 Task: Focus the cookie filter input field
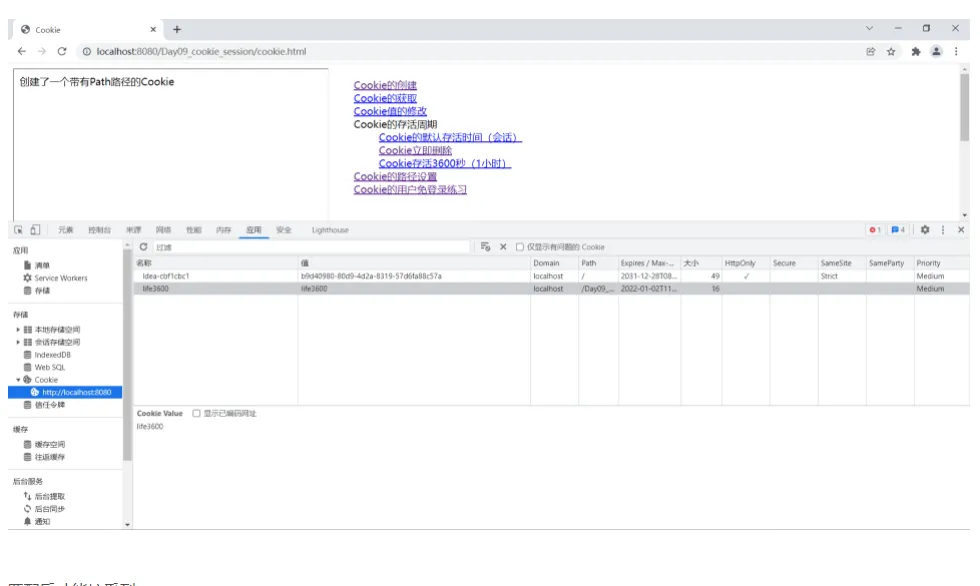pyautogui.click(x=311, y=247)
